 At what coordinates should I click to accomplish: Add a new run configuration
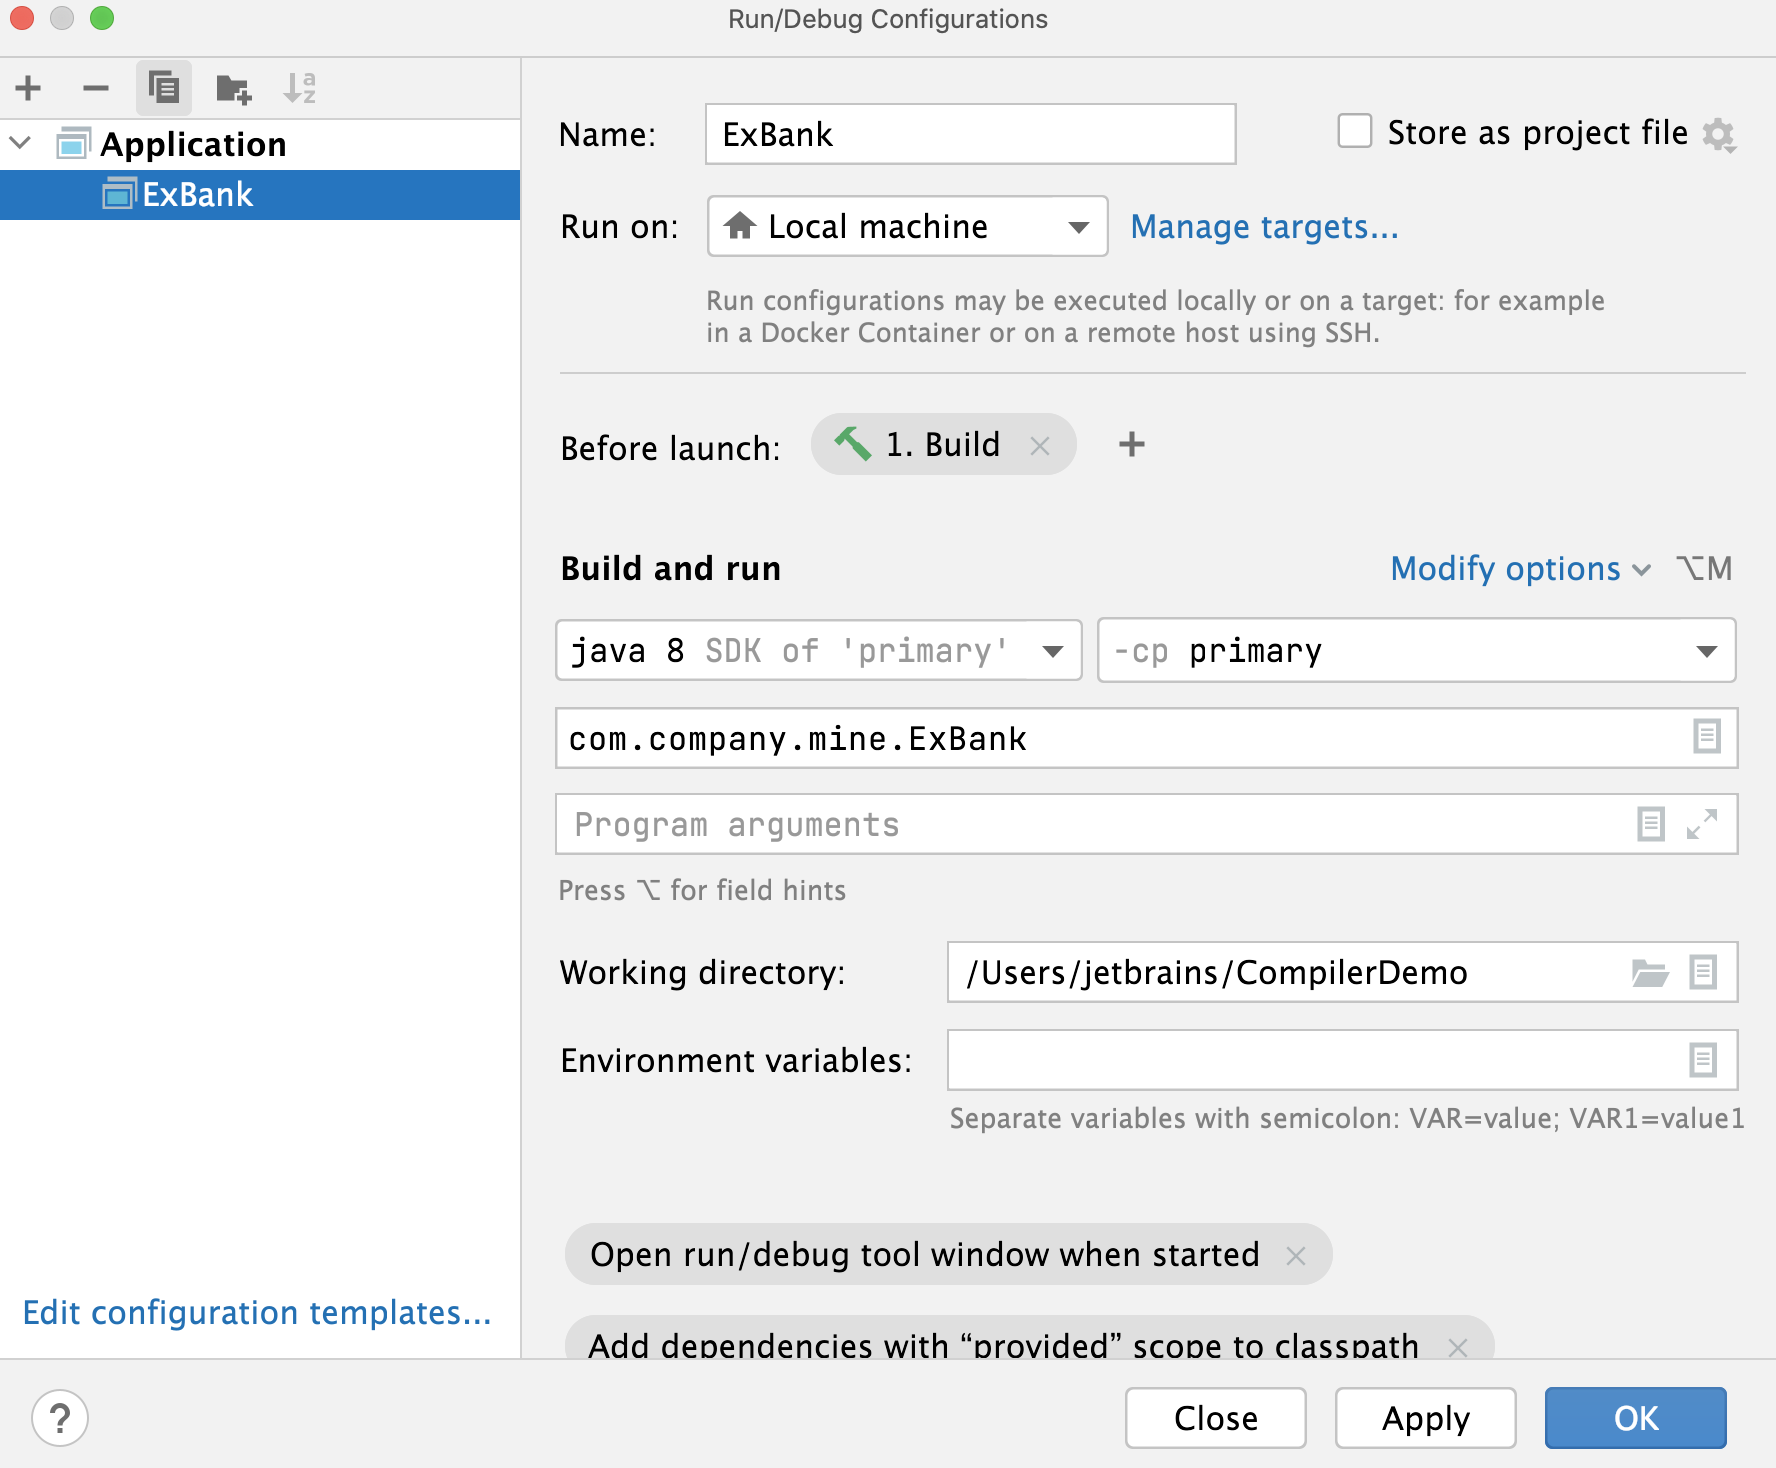pos(28,88)
